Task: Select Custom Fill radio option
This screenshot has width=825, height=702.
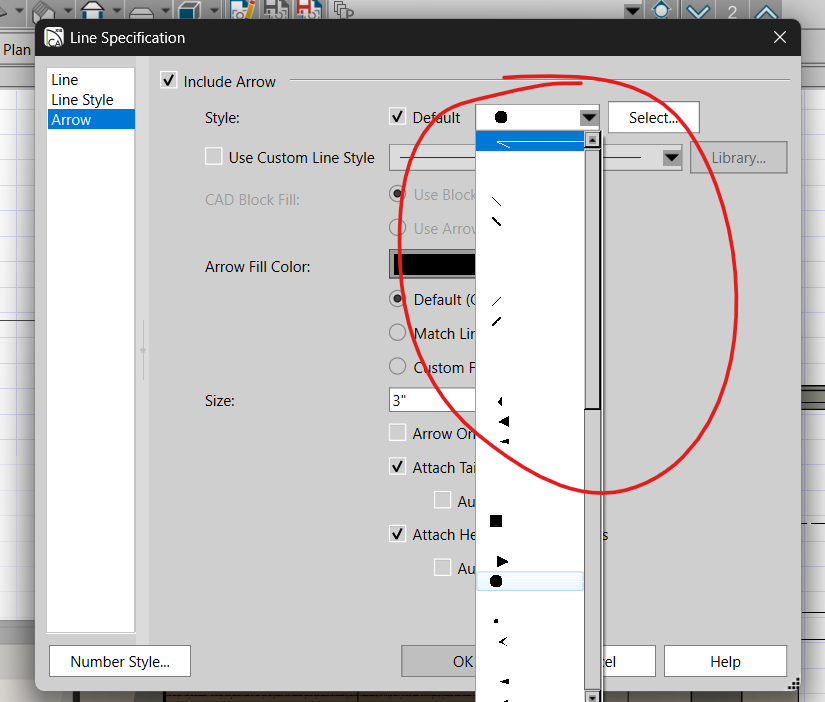Action: point(397,366)
